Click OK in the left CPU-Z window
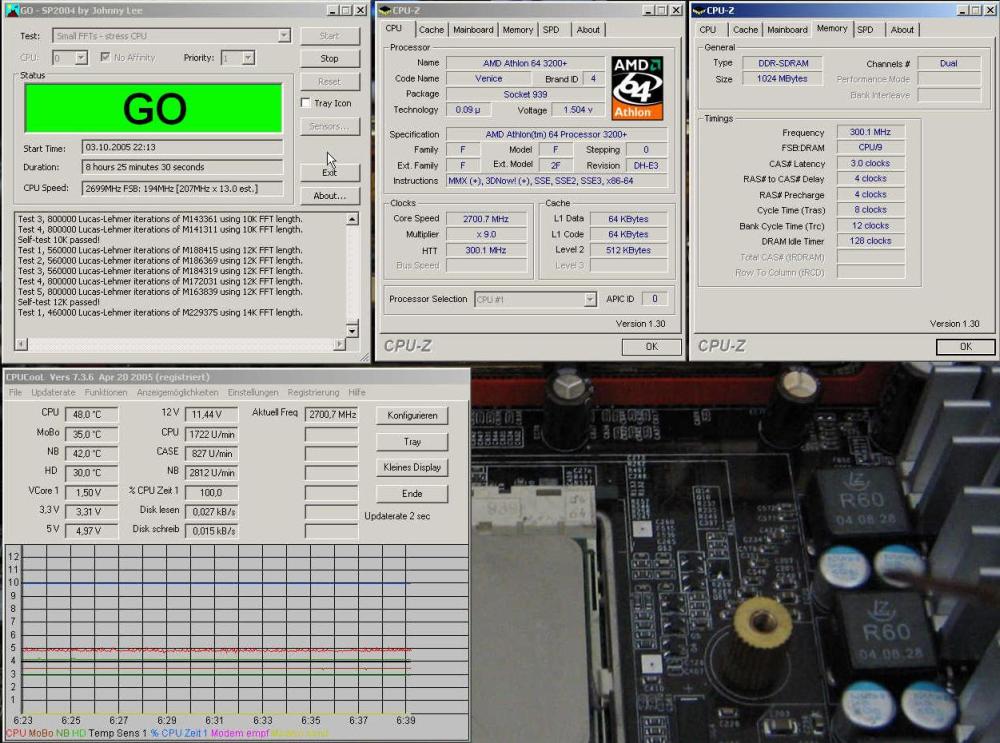Viewport: 1000px width, 743px height. pyautogui.click(x=652, y=346)
